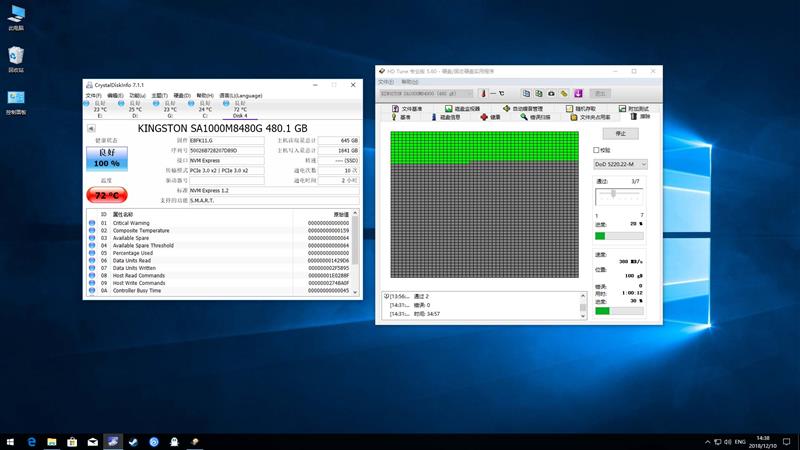Switch to HD Tune AAM tab with speaker icon
The width and height of the screenshot is (800, 450).
[x=522, y=109]
